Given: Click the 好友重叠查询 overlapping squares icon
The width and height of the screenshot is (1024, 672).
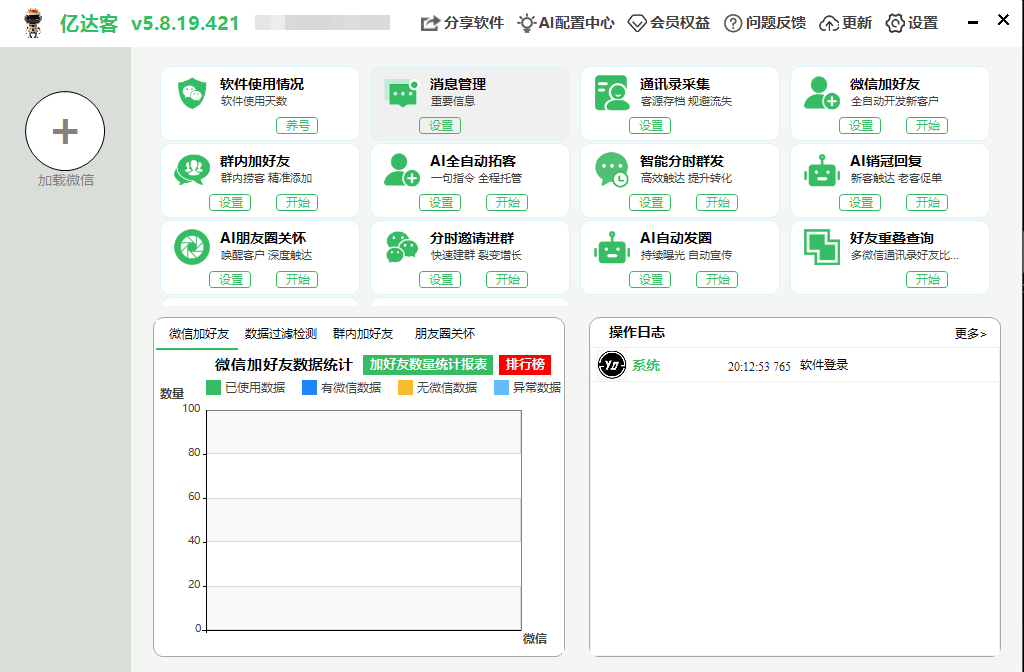Looking at the screenshot, I should [x=821, y=247].
